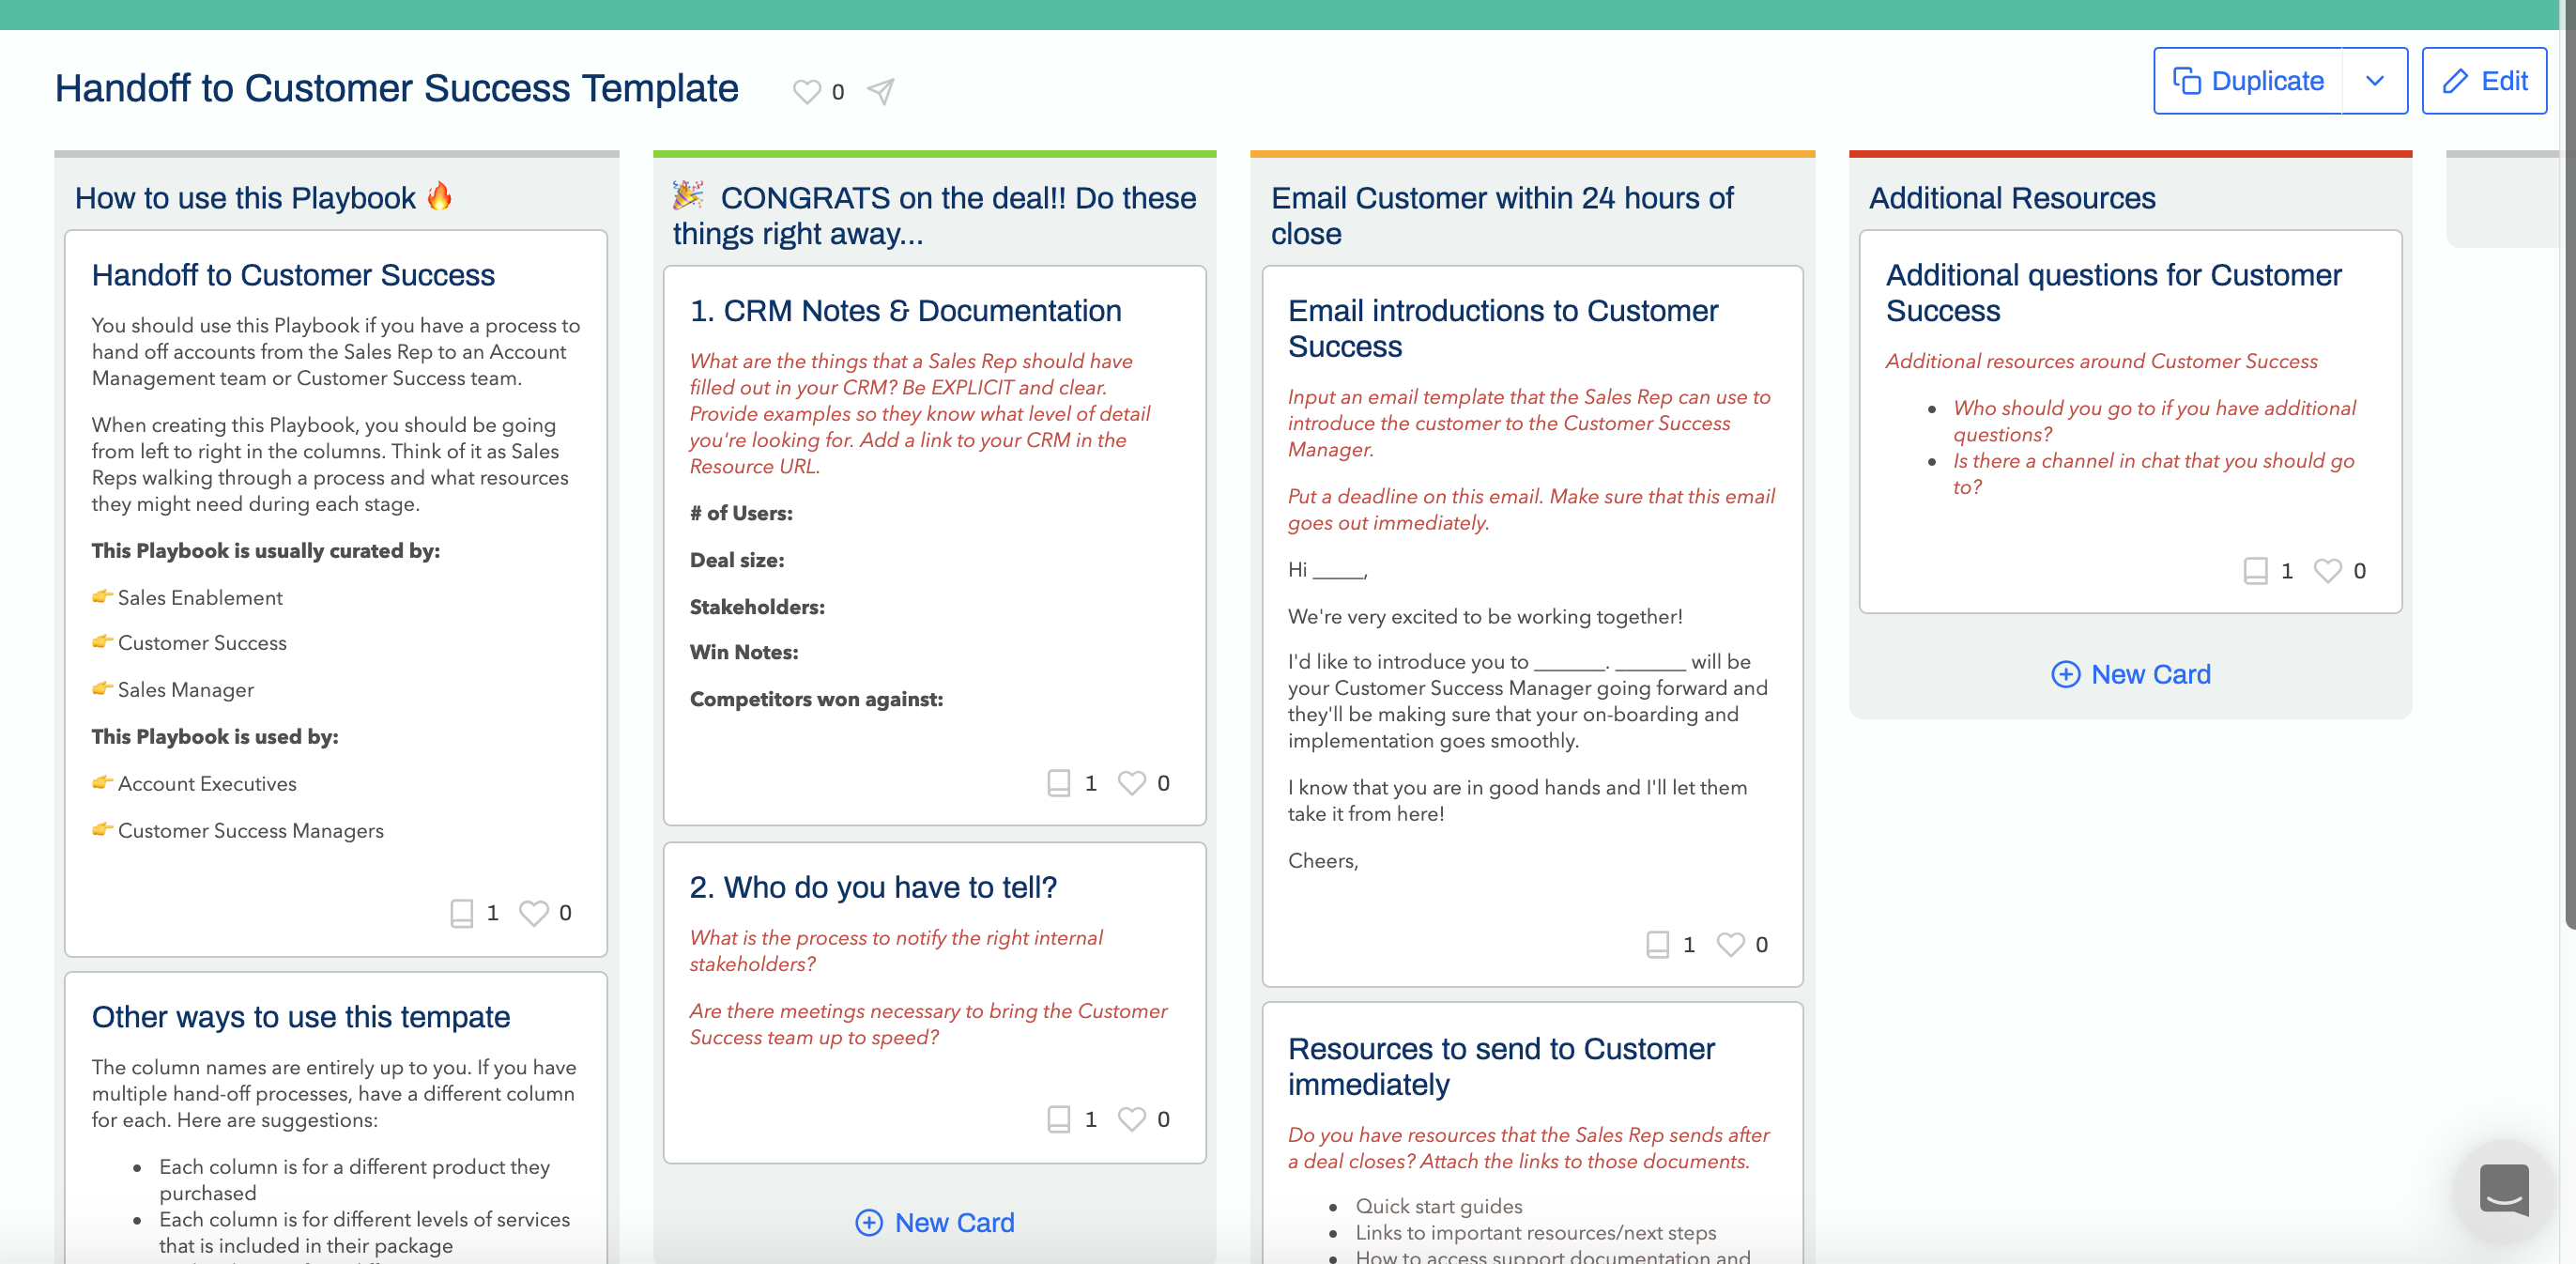Screen dimensions: 2576x1264
Task: Add New Card under Additional Resources column
Action: tap(2131, 674)
